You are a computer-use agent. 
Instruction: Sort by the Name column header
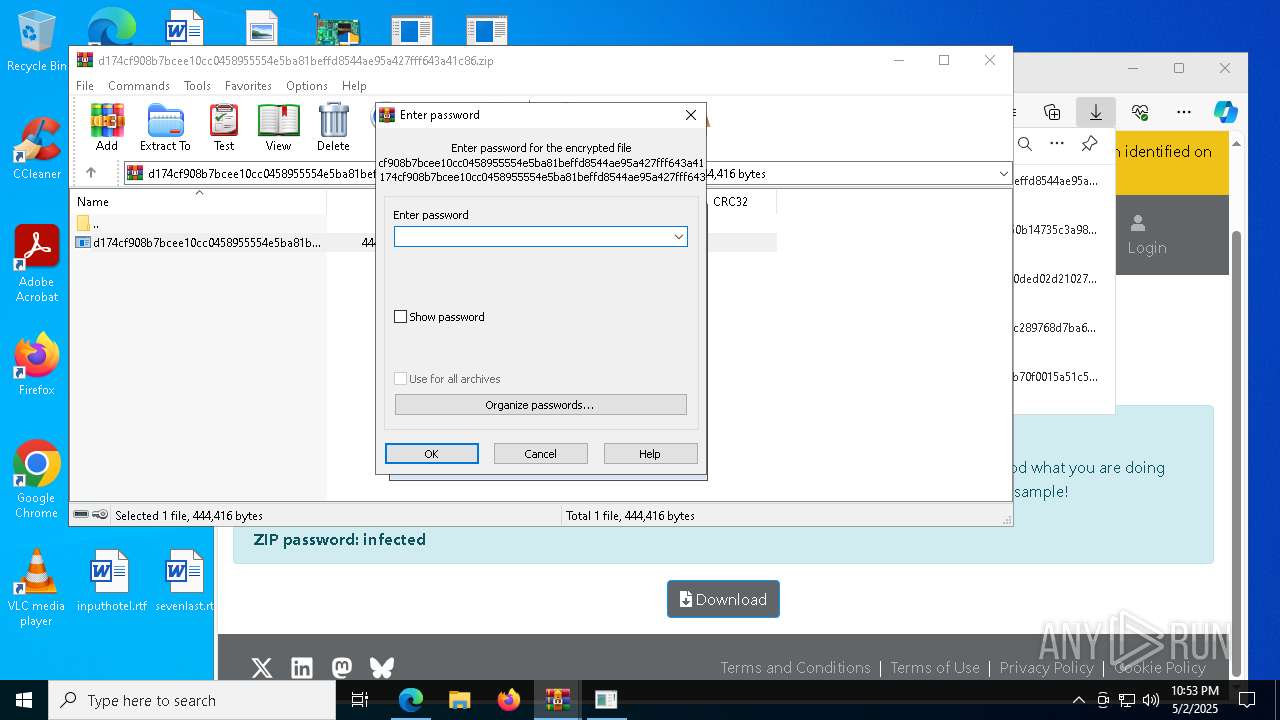pos(200,201)
